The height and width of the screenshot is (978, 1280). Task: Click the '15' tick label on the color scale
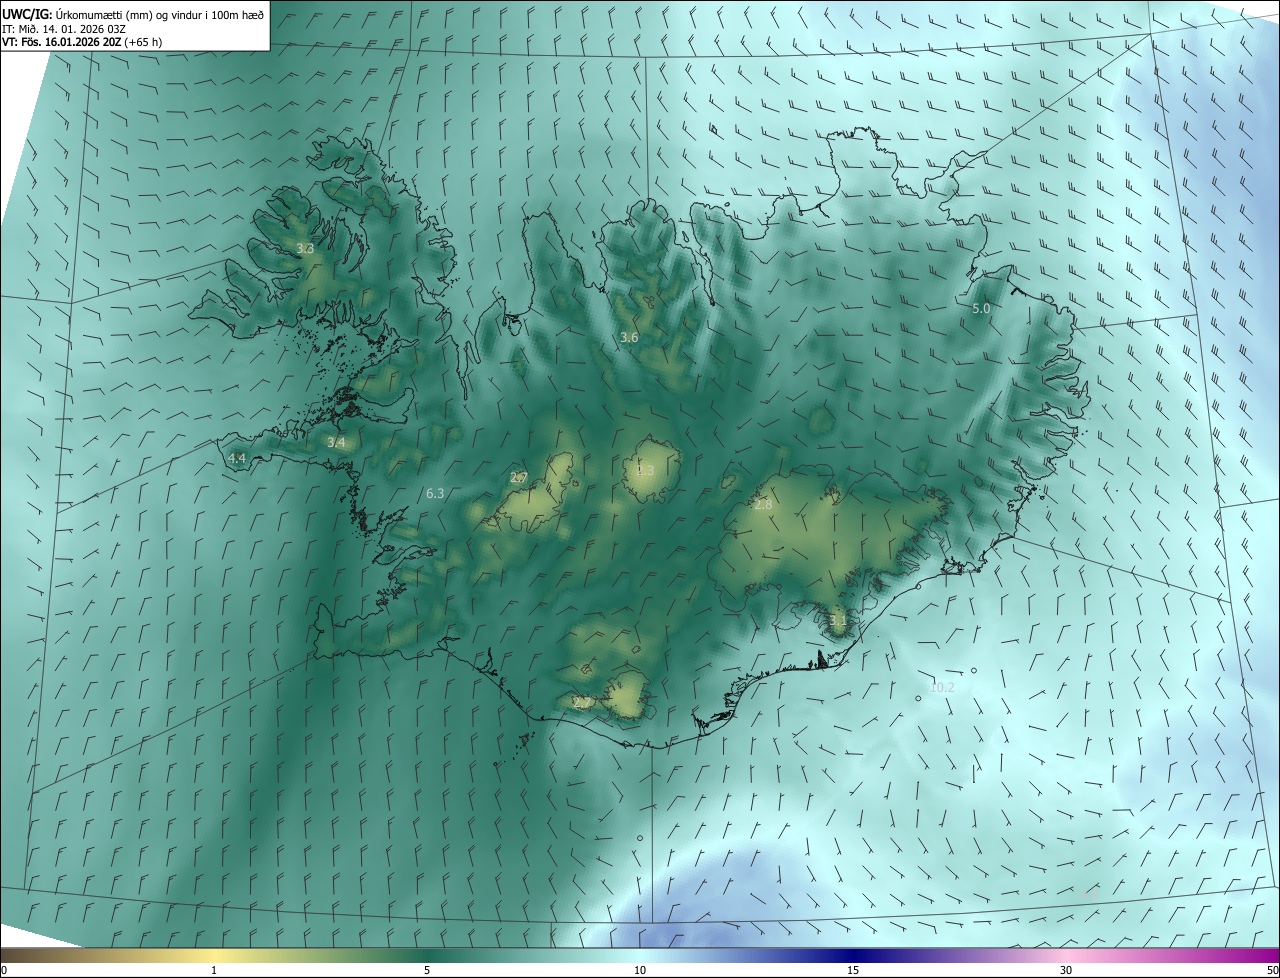click(853, 970)
